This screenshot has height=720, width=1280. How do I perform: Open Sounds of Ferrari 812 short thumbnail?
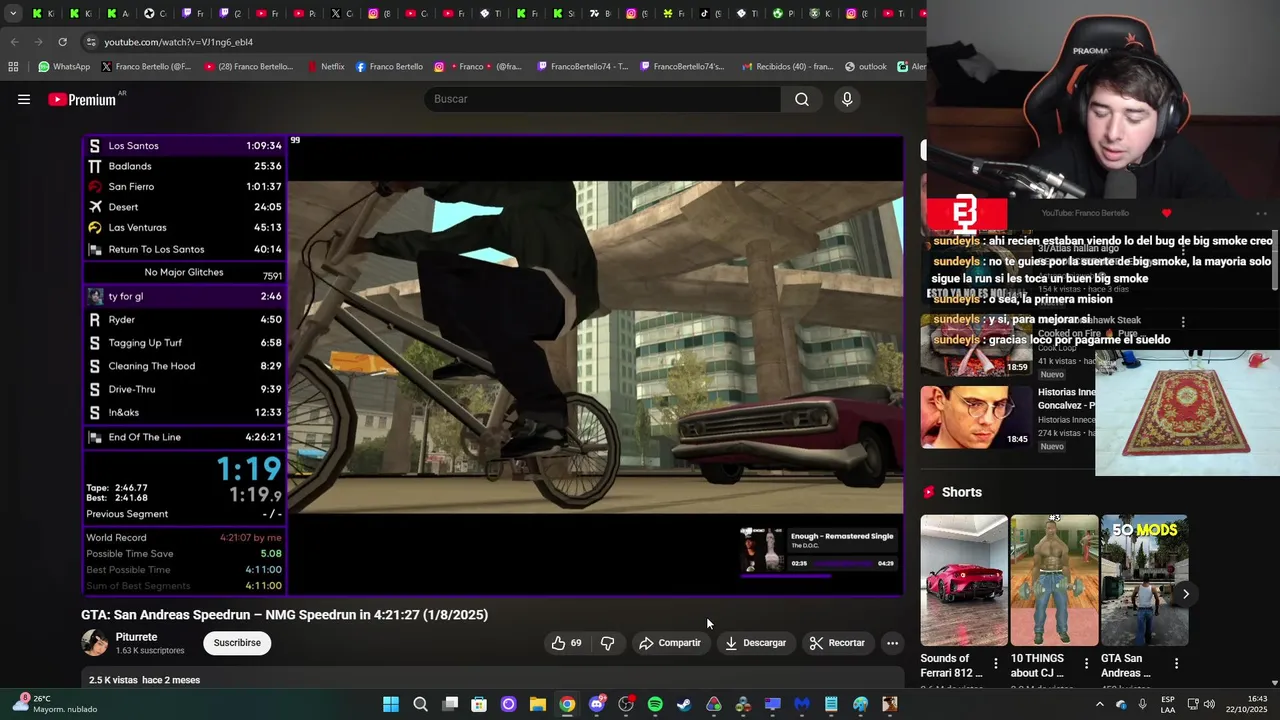(x=964, y=580)
